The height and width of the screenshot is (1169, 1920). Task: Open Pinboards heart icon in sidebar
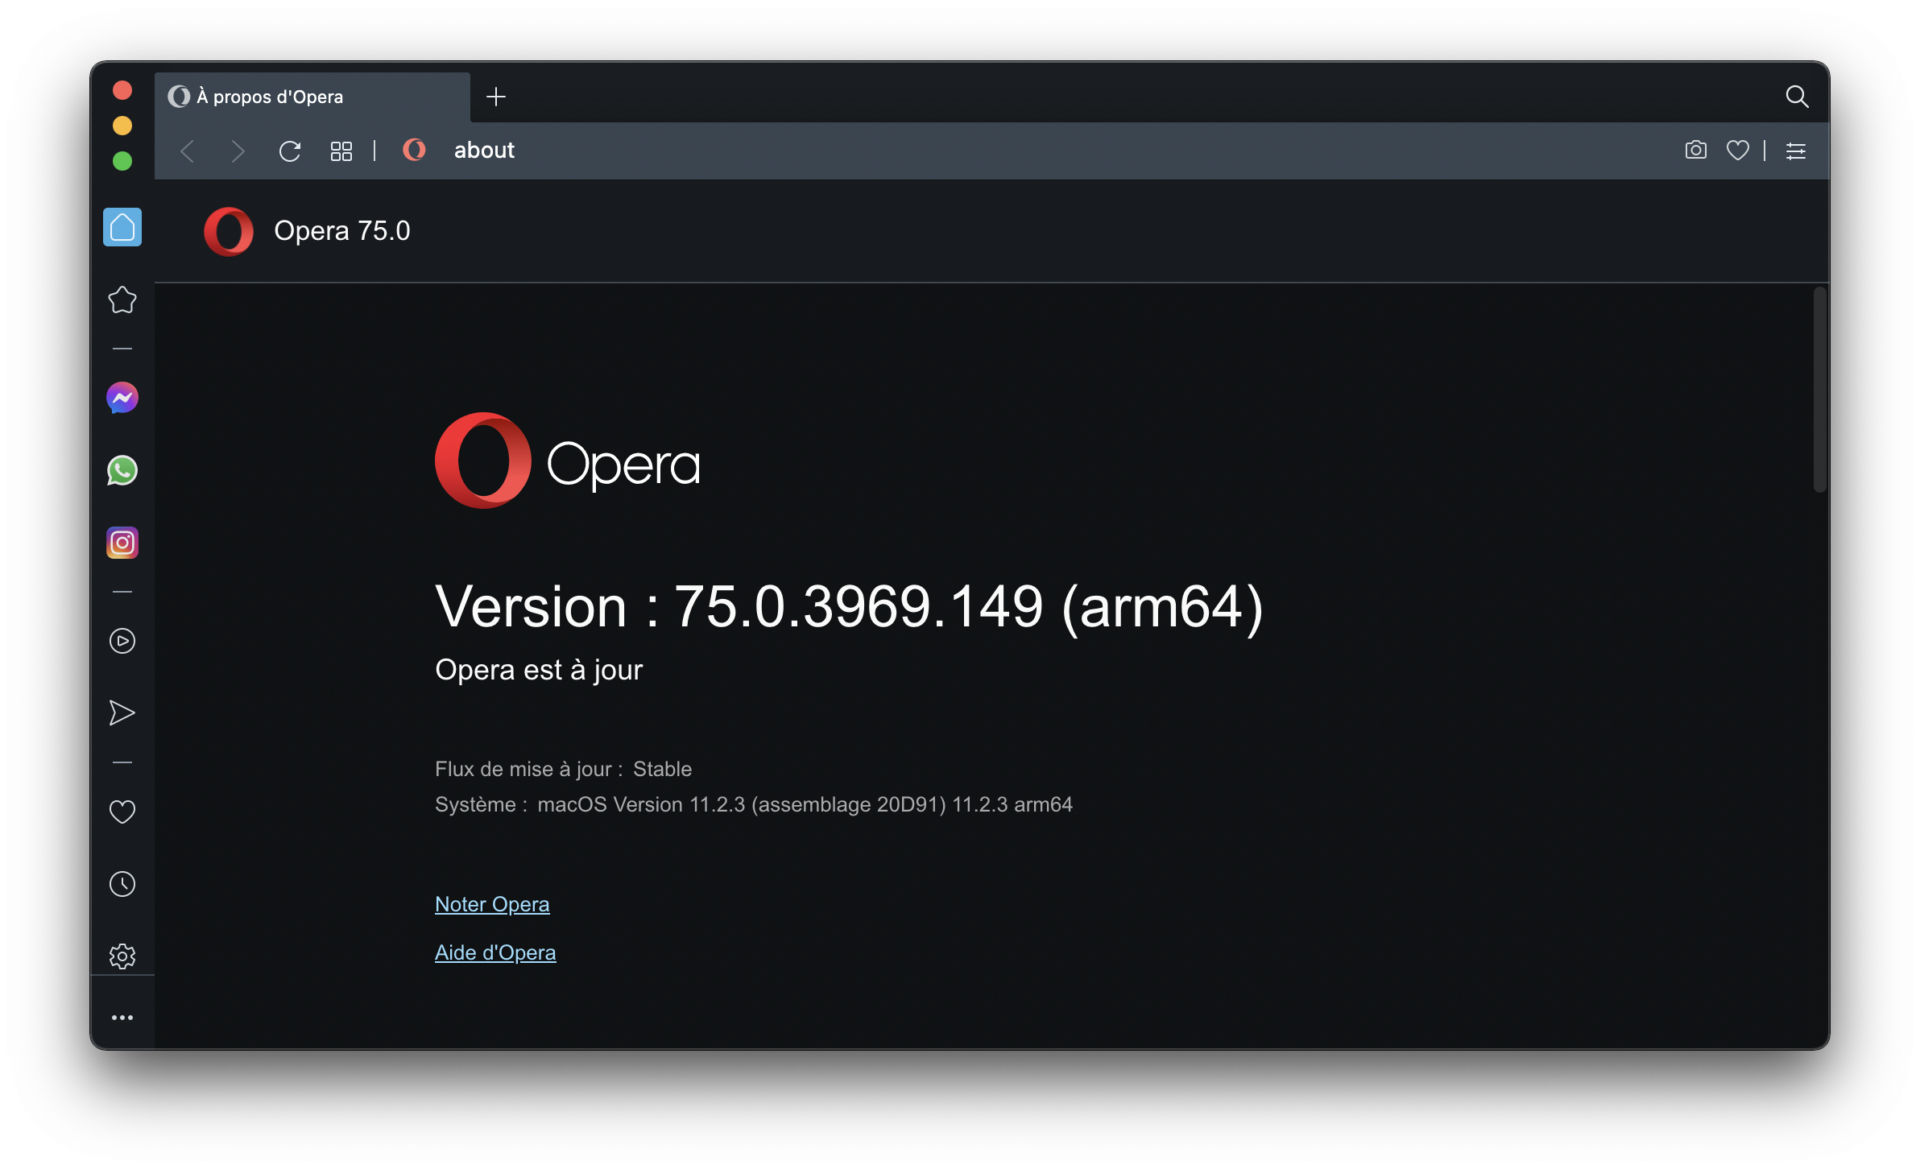click(122, 812)
